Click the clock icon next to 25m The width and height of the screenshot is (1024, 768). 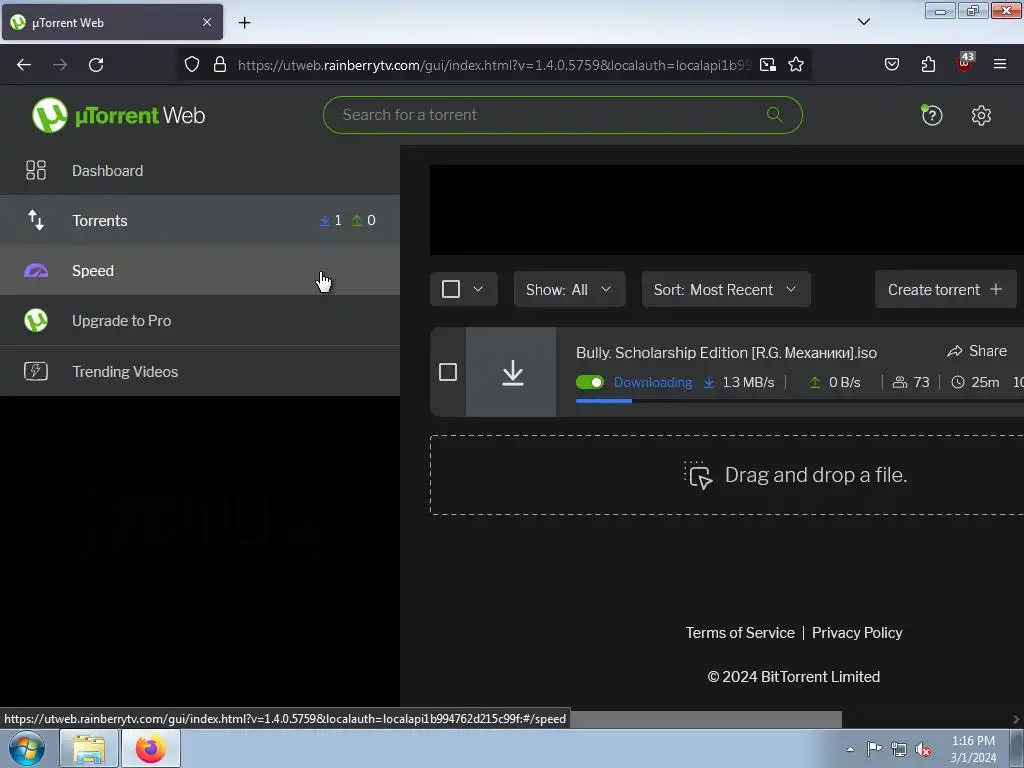click(x=957, y=382)
